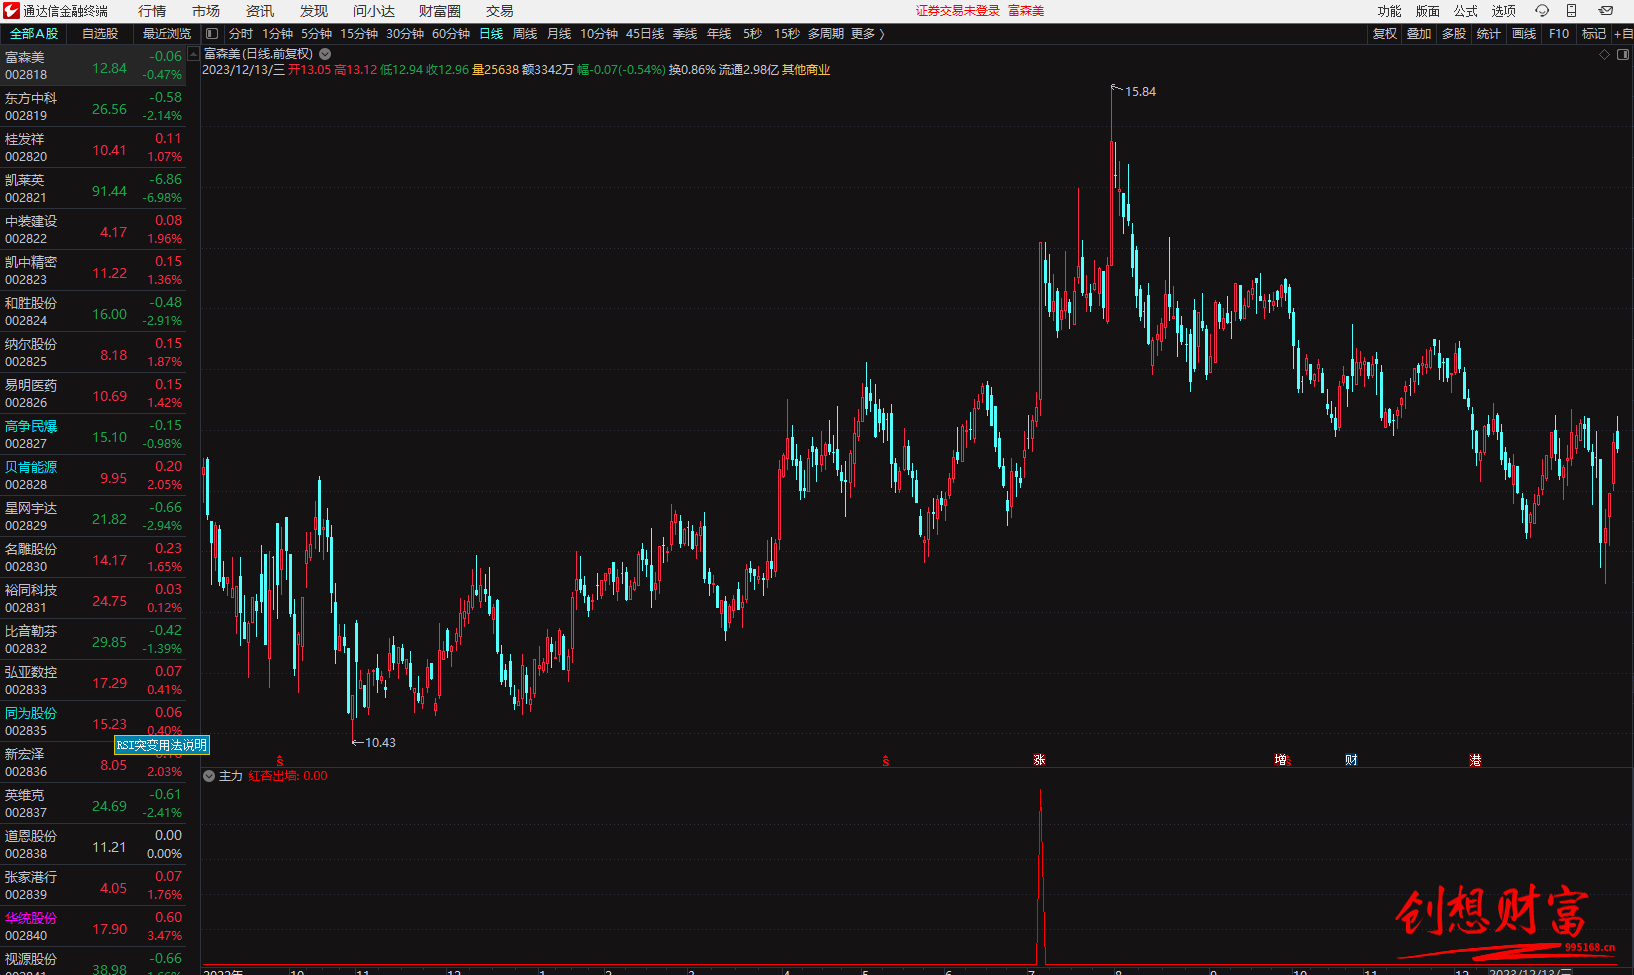The width and height of the screenshot is (1634, 975).
Task: Select stock 凯莱英 002821
Action: click(93, 189)
